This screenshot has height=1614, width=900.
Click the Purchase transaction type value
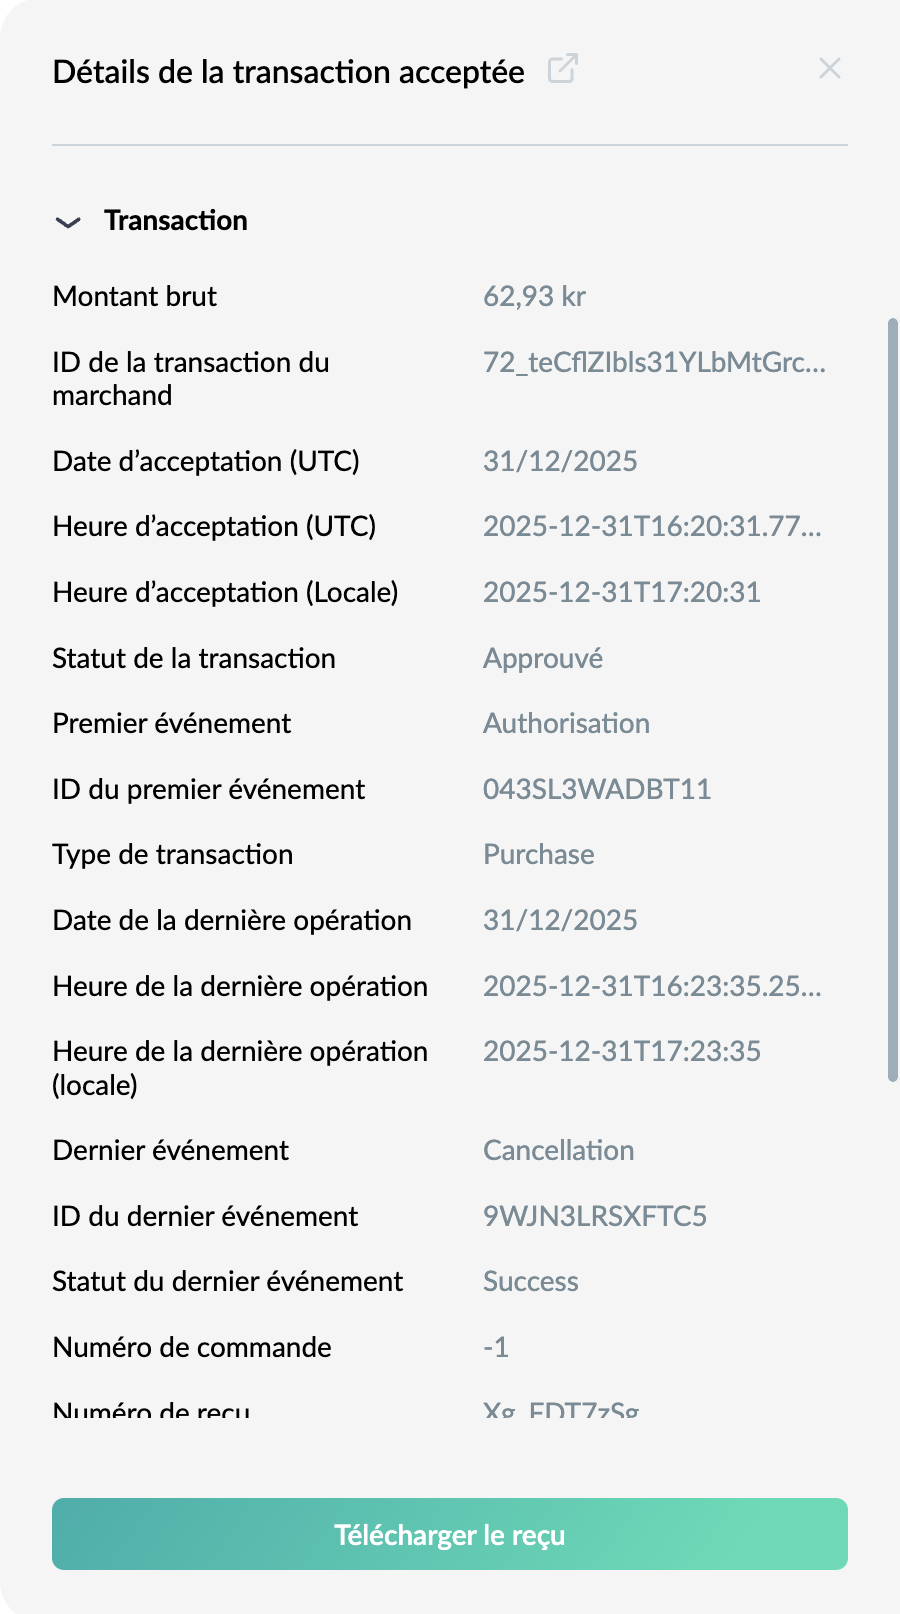coord(539,855)
